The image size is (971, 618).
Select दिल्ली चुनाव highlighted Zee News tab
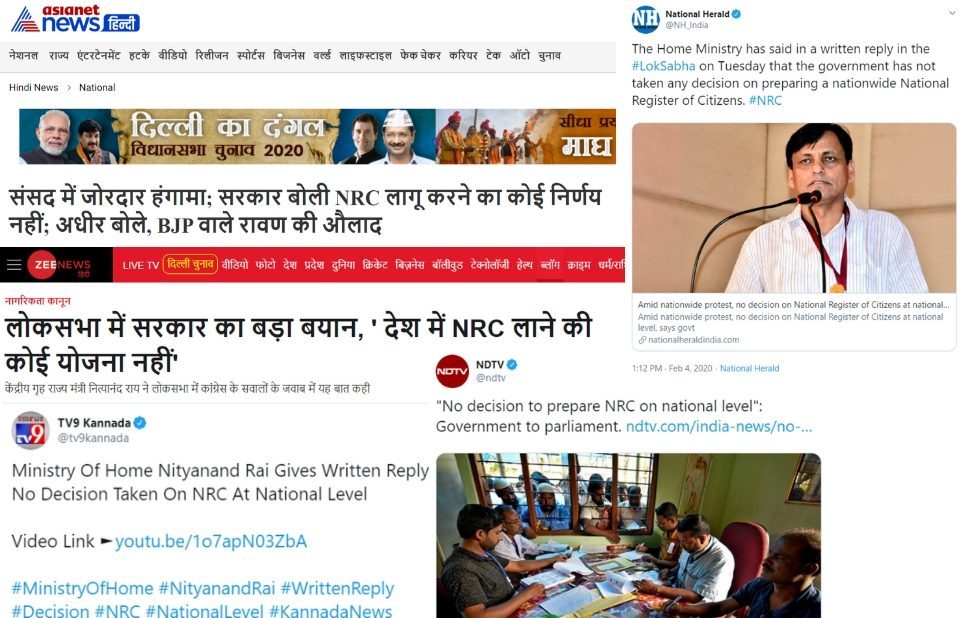[x=190, y=264]
